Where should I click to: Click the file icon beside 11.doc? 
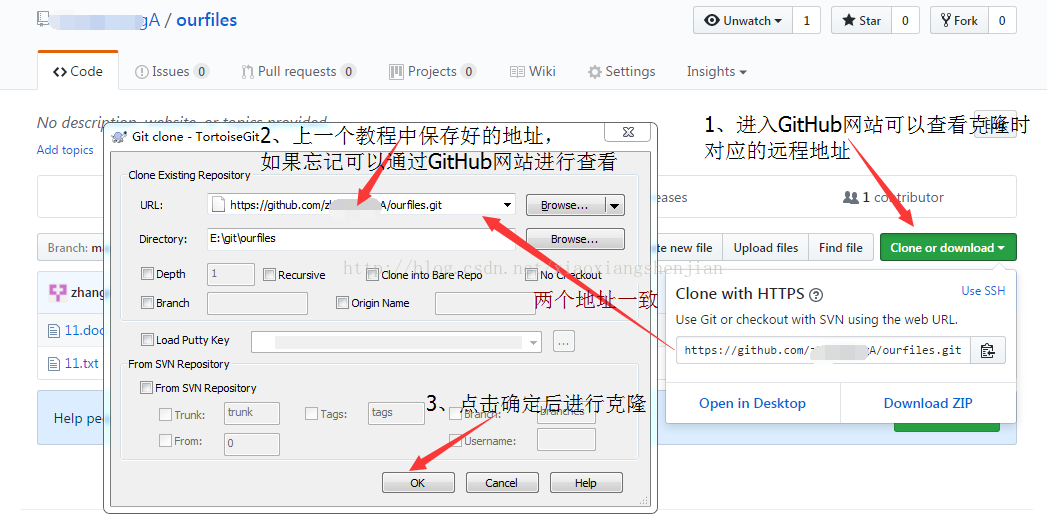coord(54,330)
